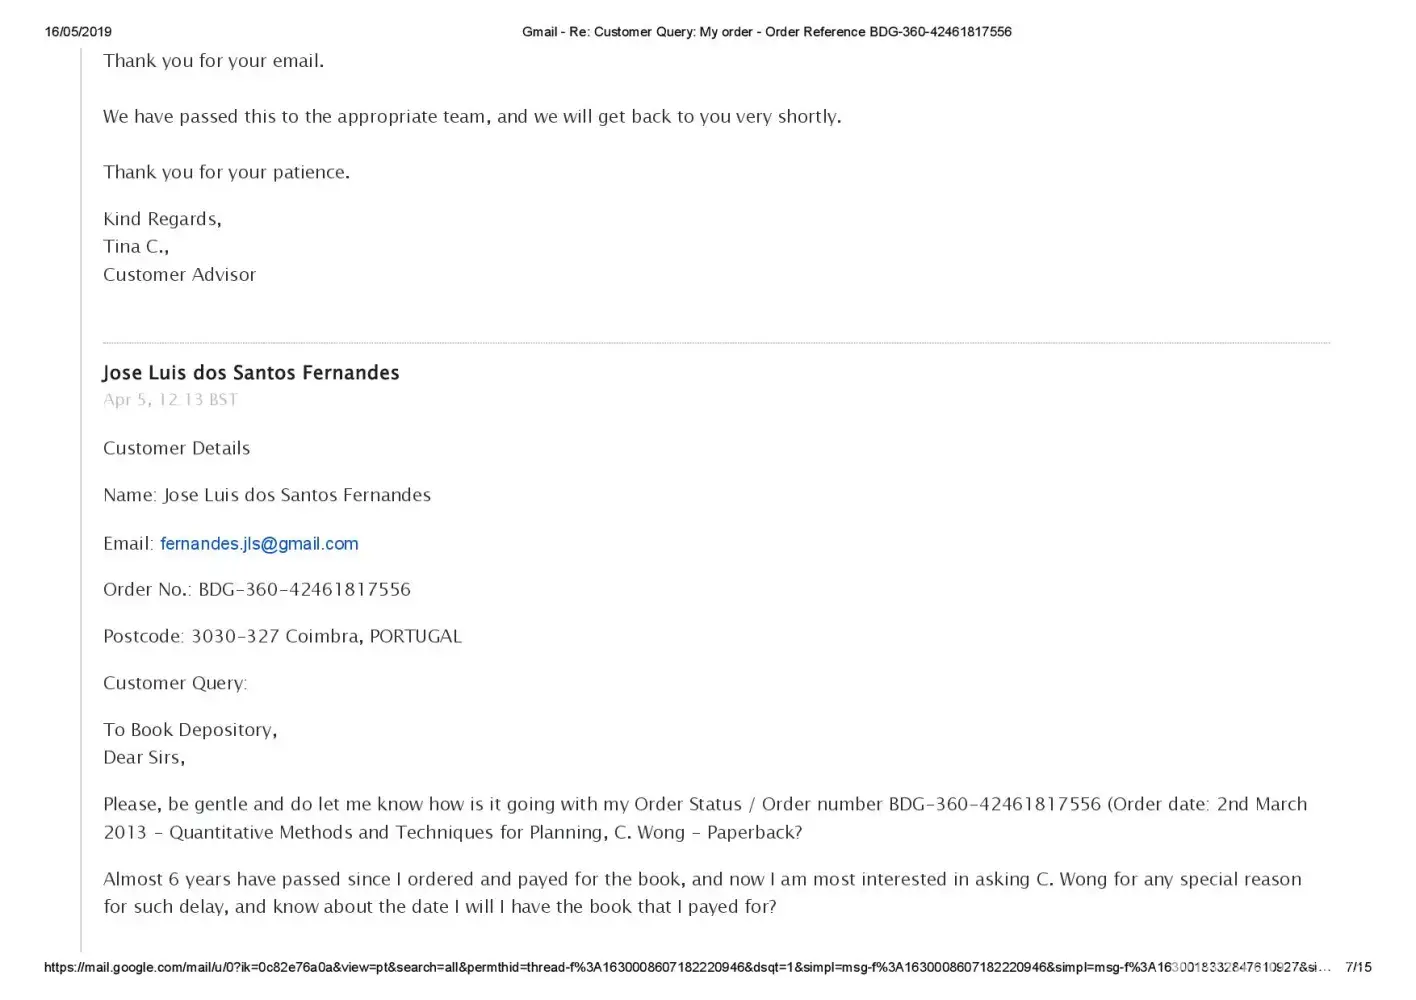
Task: Click the Gmail page title in the header
Action: coord(766,32)
